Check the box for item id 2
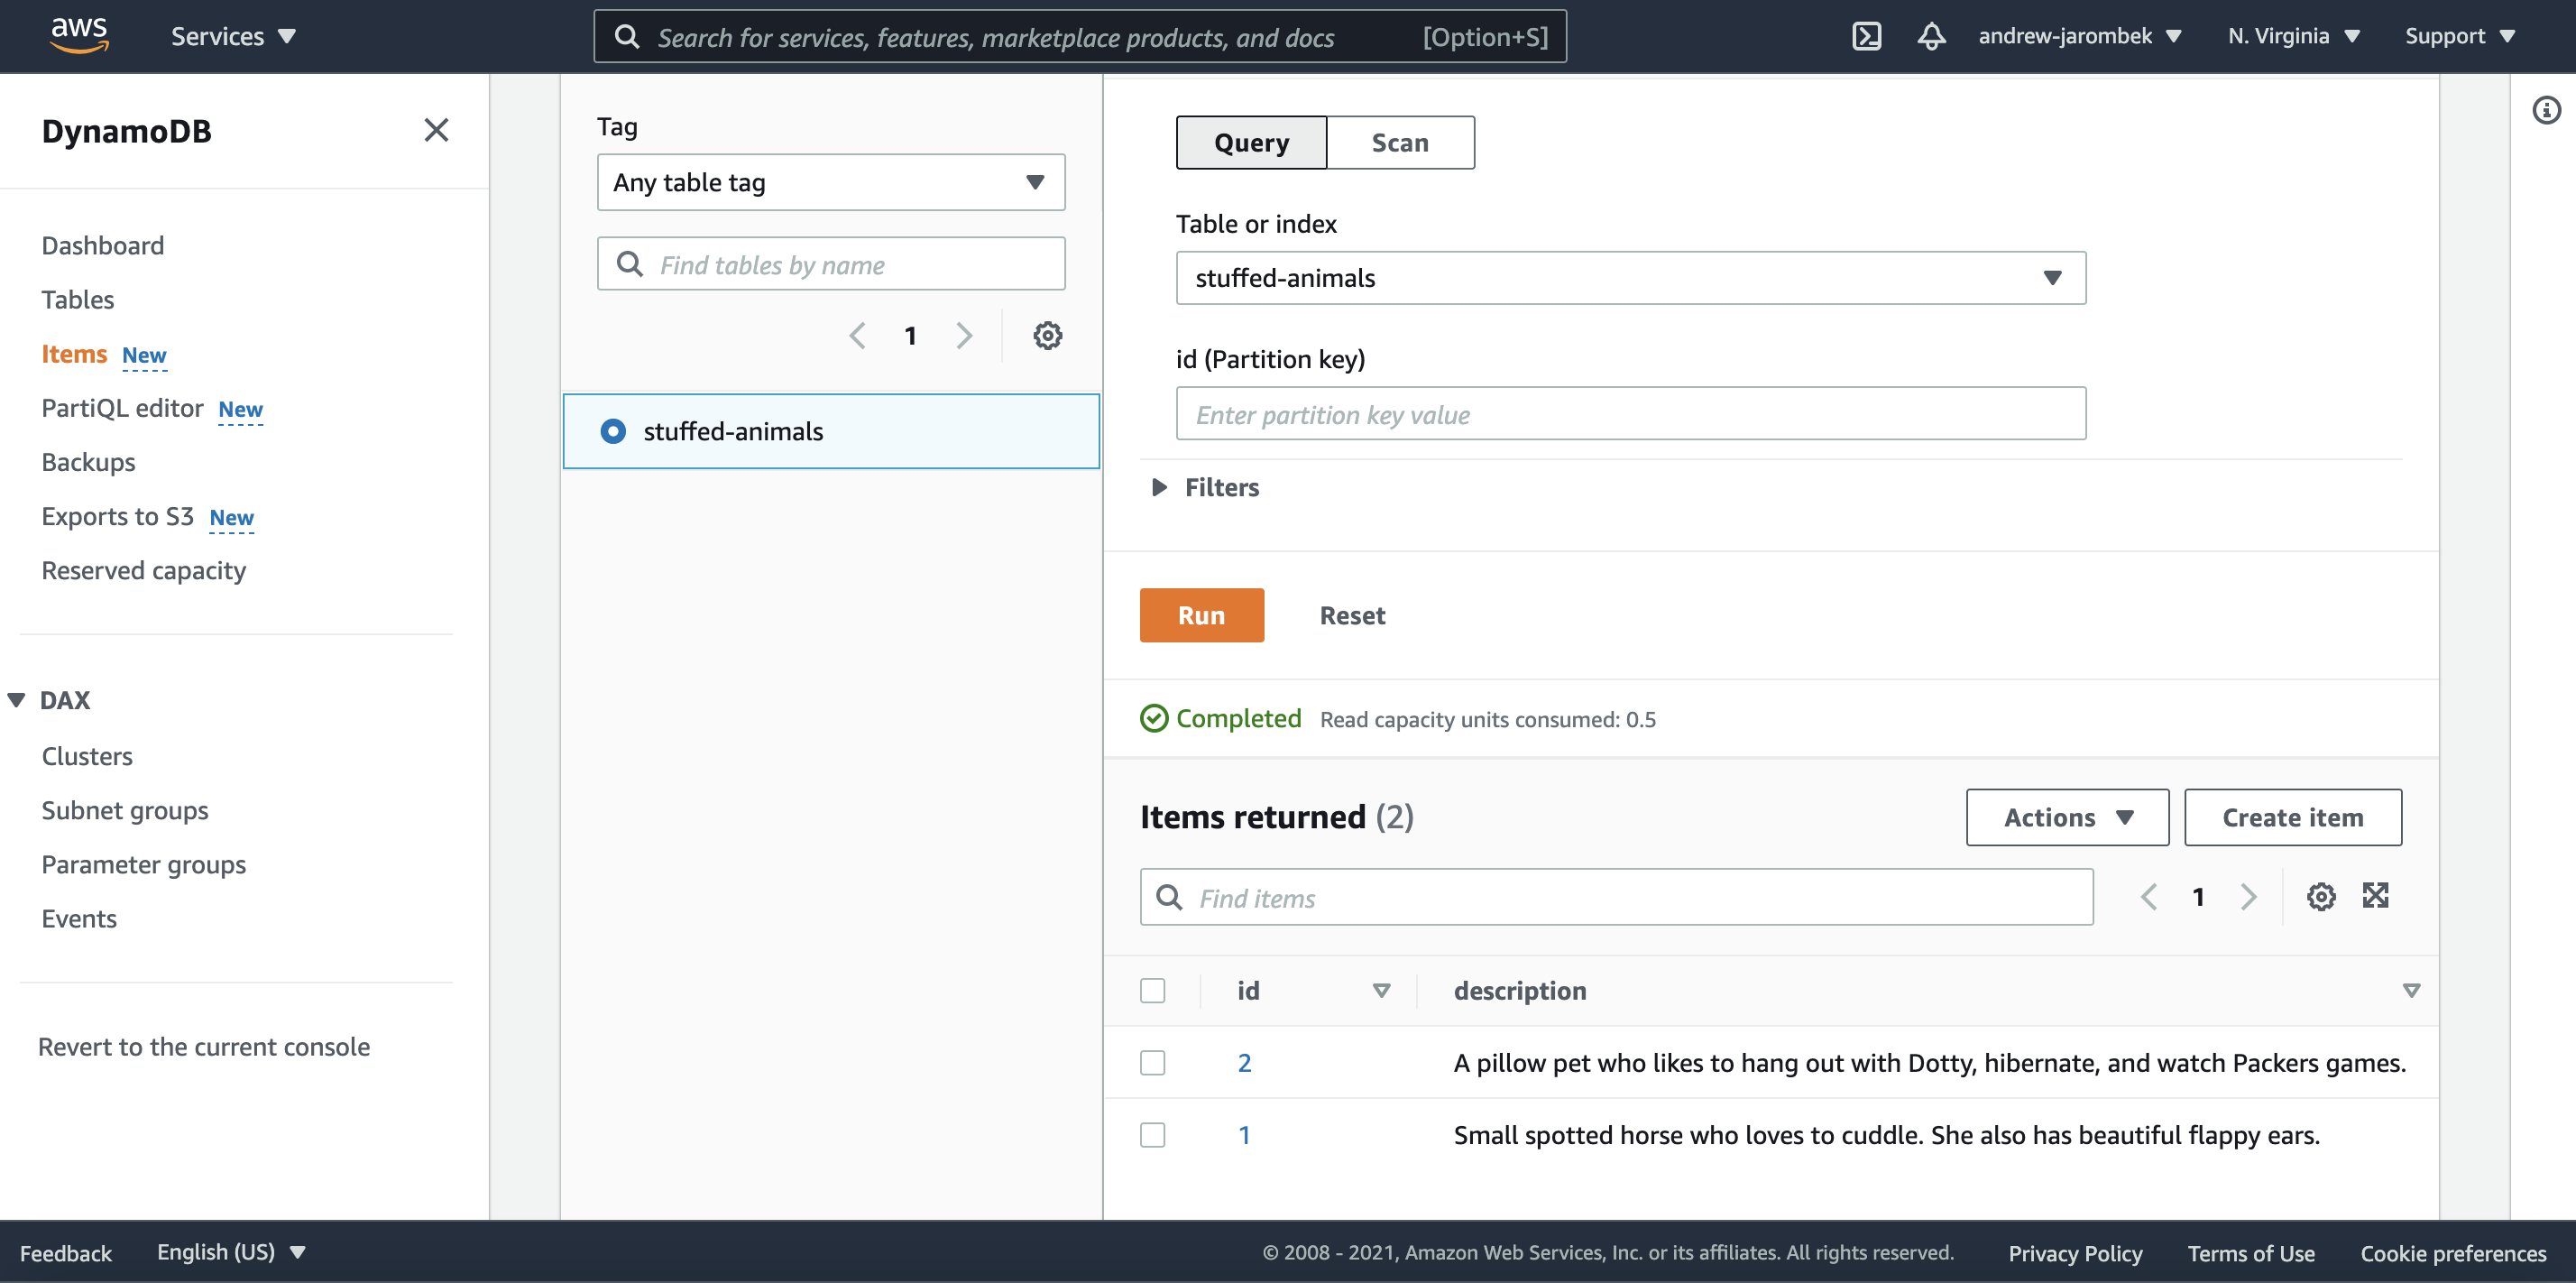This screenshot has width=2576, height=1283. (1153, 1062)
